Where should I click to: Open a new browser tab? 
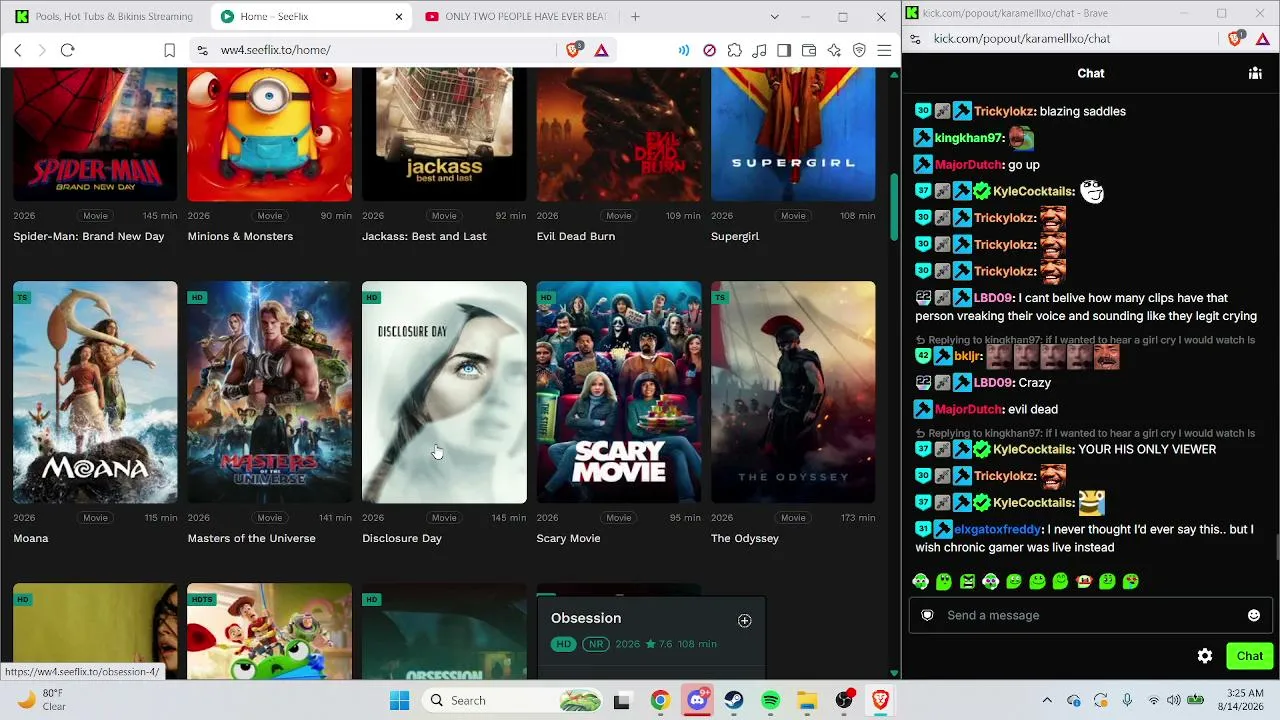click(x=635, y=16)
